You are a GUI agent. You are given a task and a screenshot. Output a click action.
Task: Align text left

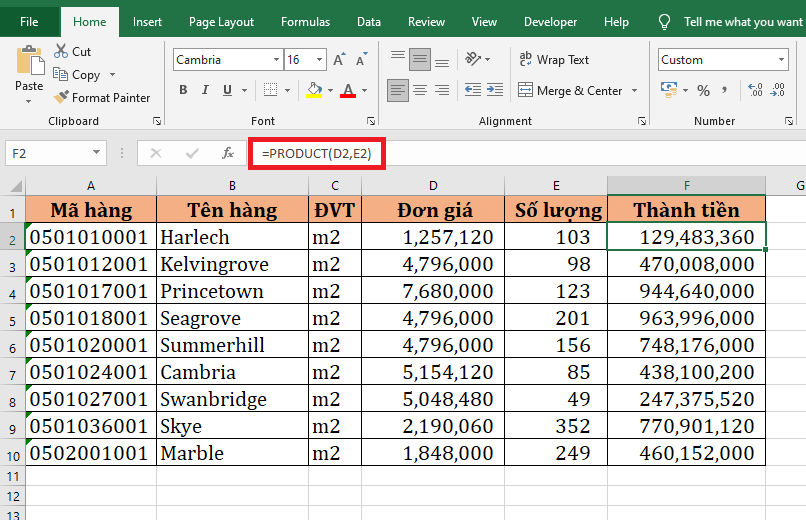click(397, 90)
